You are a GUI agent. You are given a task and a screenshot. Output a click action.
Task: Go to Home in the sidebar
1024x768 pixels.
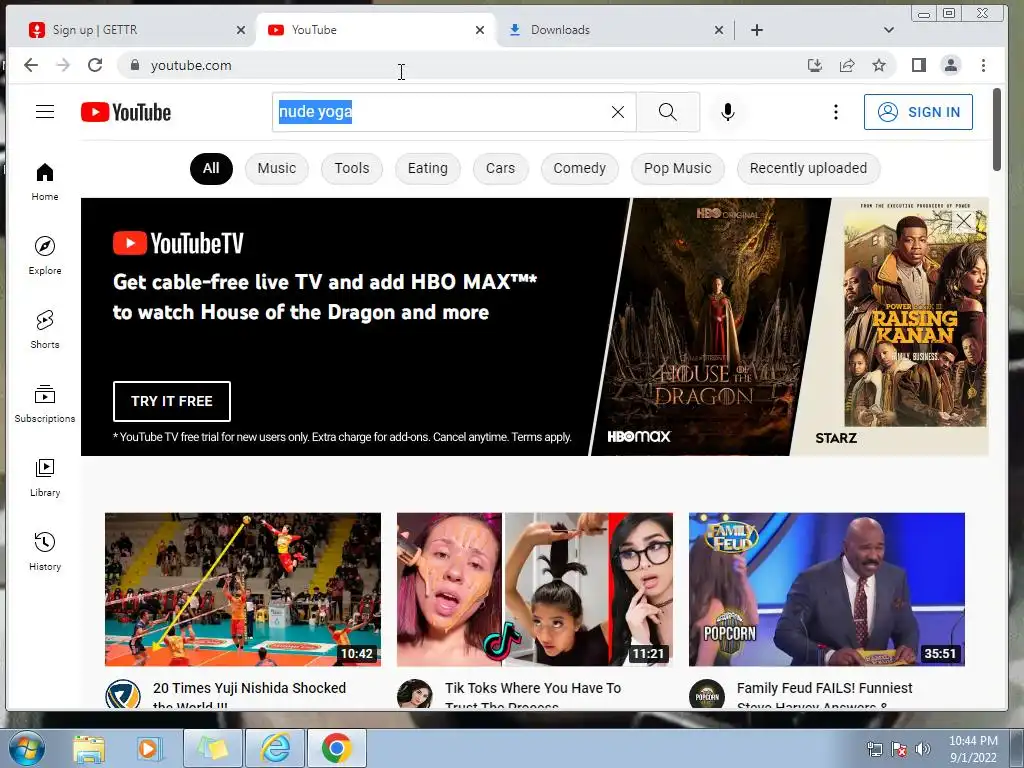click(x=44, y=182)
